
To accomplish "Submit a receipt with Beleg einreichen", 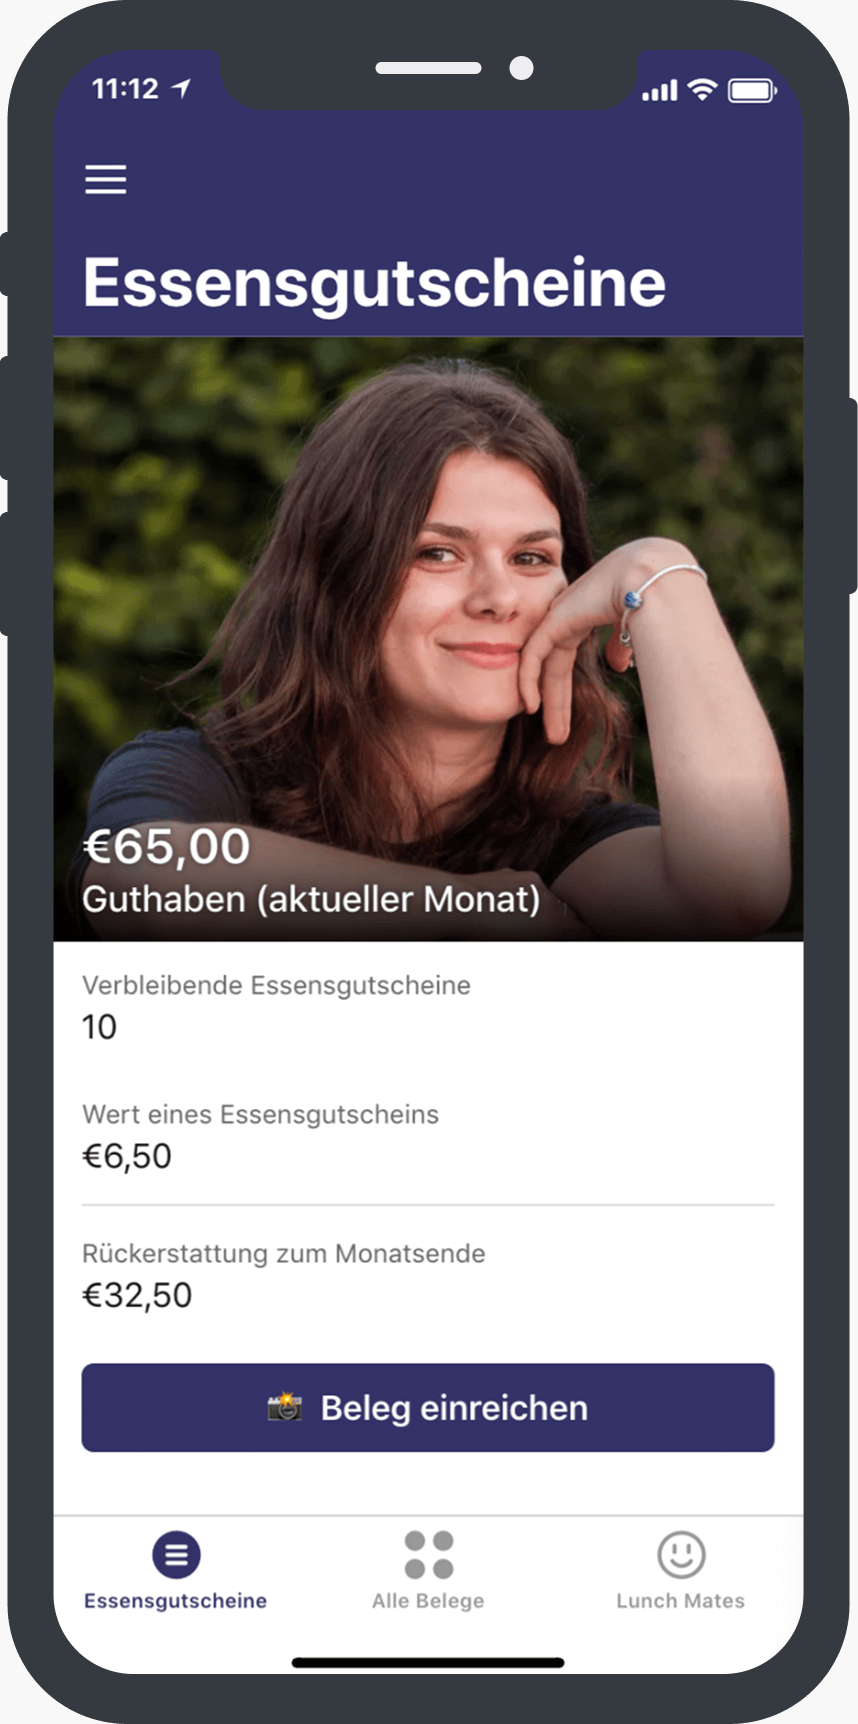I will pos(428,1407).
